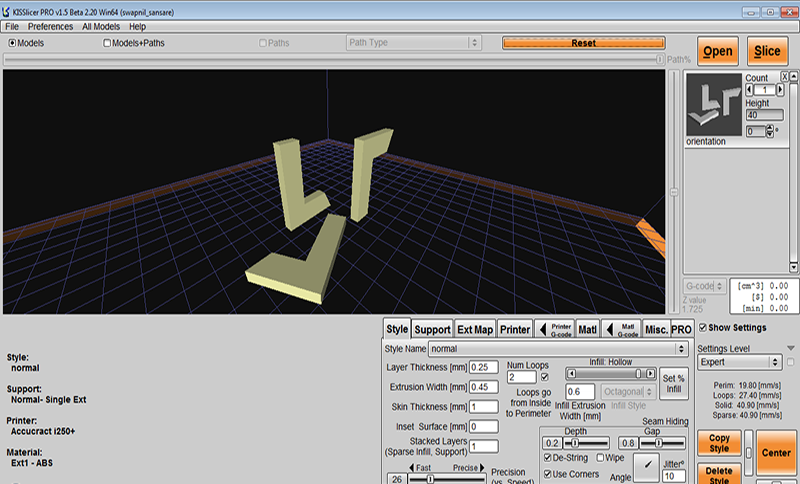Viewport: 800px width, 484px height.
Task: Click the Set % Infill button
Action: pos(673,384)
